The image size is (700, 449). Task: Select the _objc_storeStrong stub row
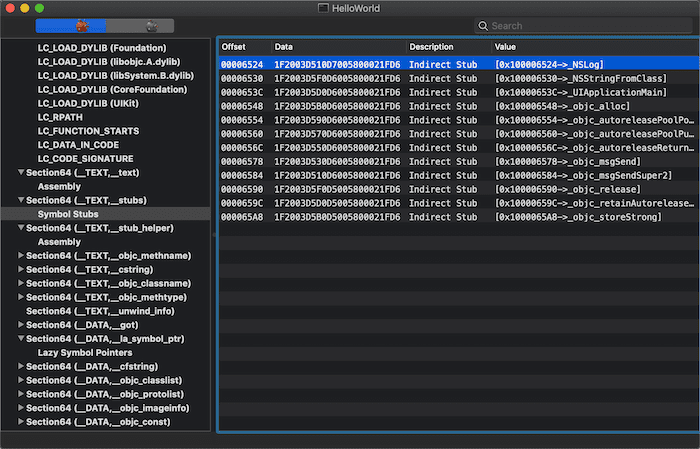459,216
